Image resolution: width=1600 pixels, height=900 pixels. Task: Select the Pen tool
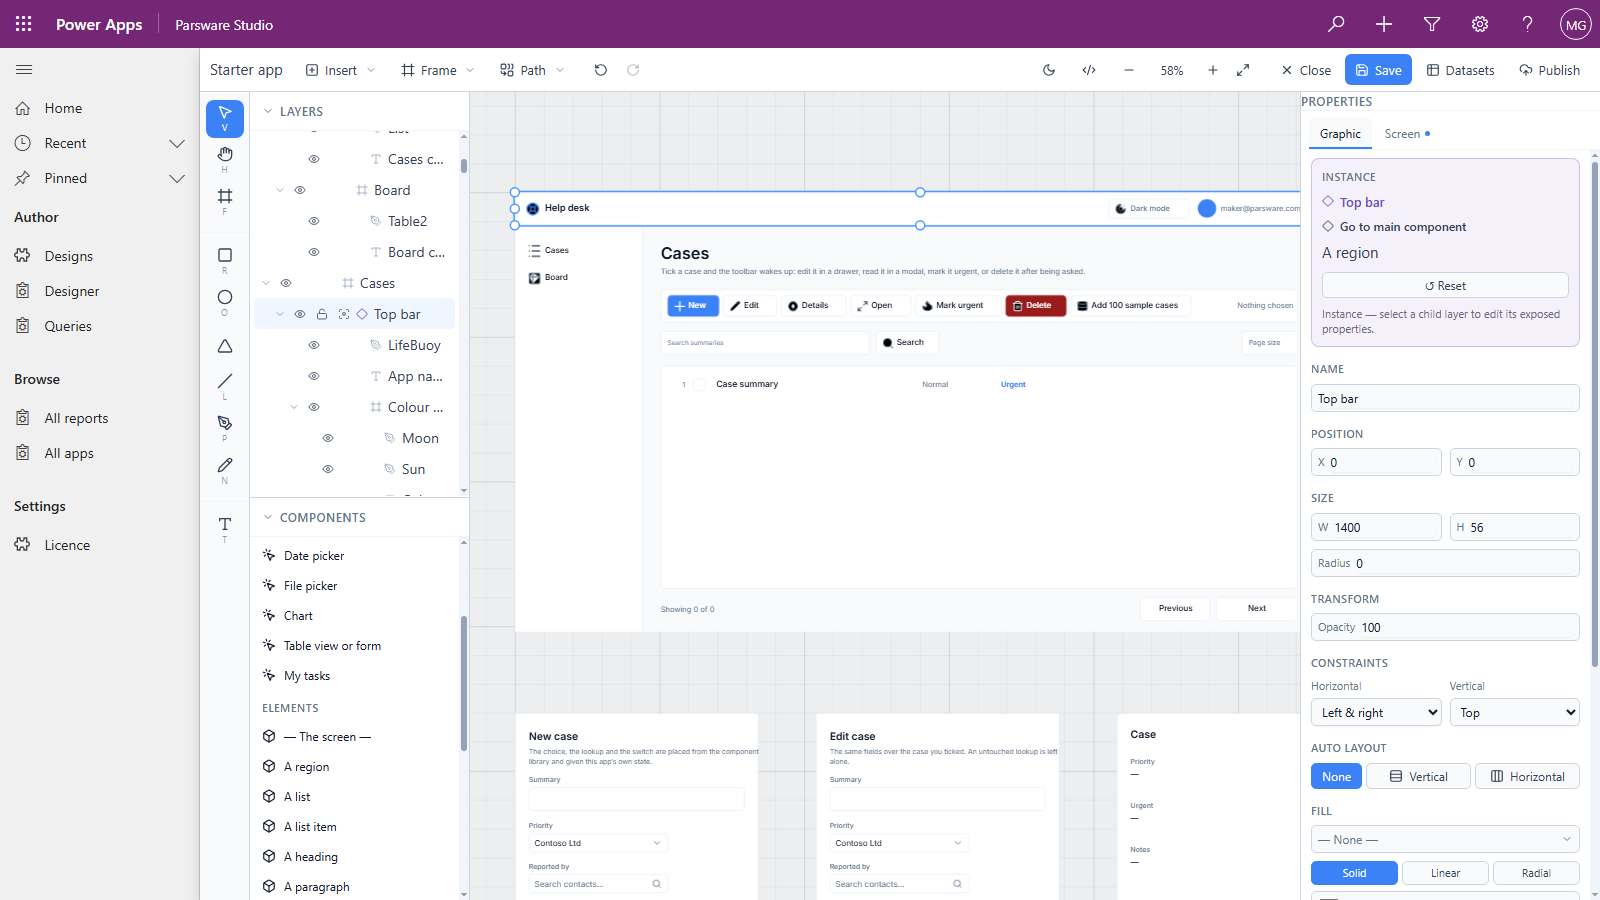pos(225,427)
